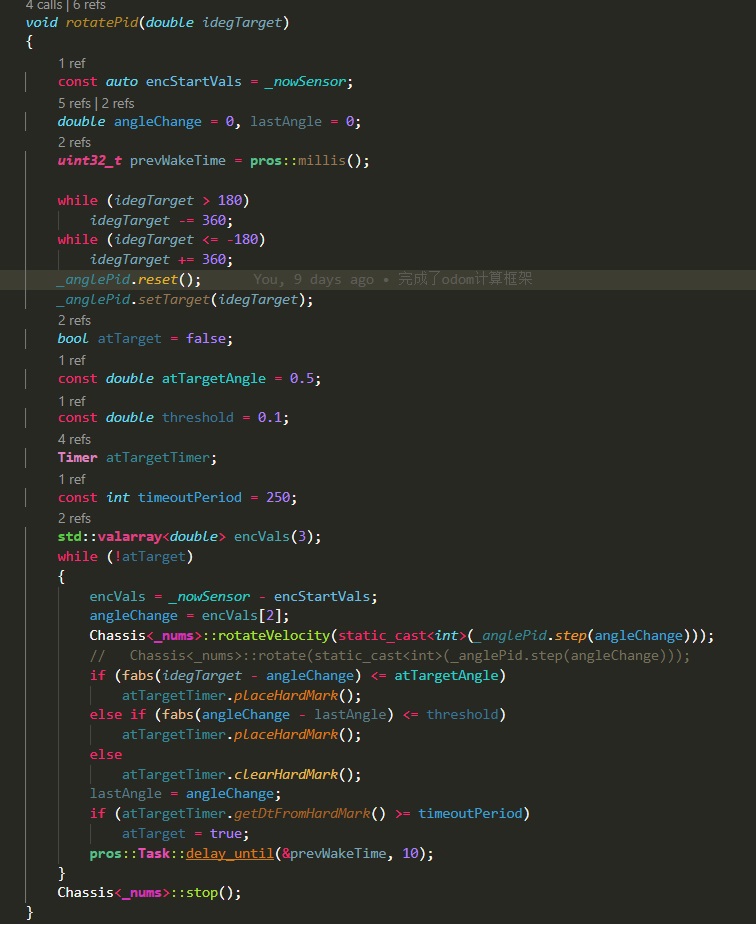Click the setTarget method call
The width and height of the screenshot is (756, 925).
click(174, 300)
